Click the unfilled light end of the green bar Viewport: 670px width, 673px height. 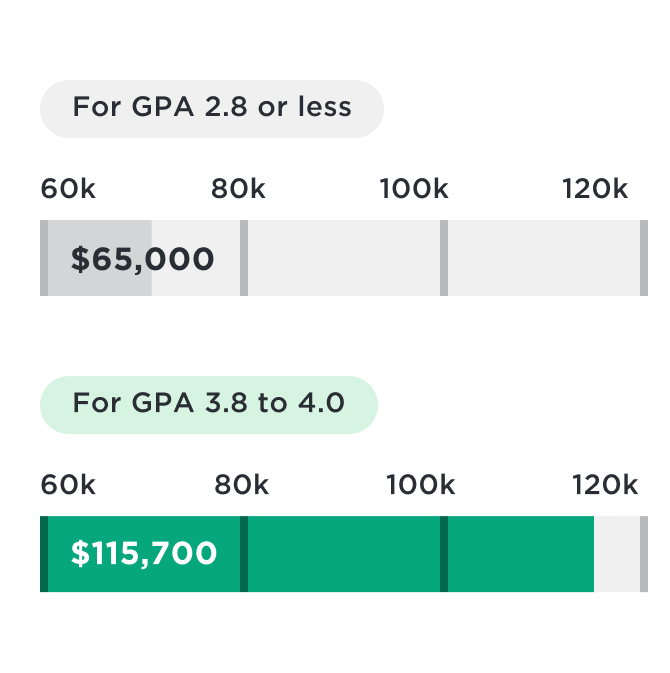(617, 554)
